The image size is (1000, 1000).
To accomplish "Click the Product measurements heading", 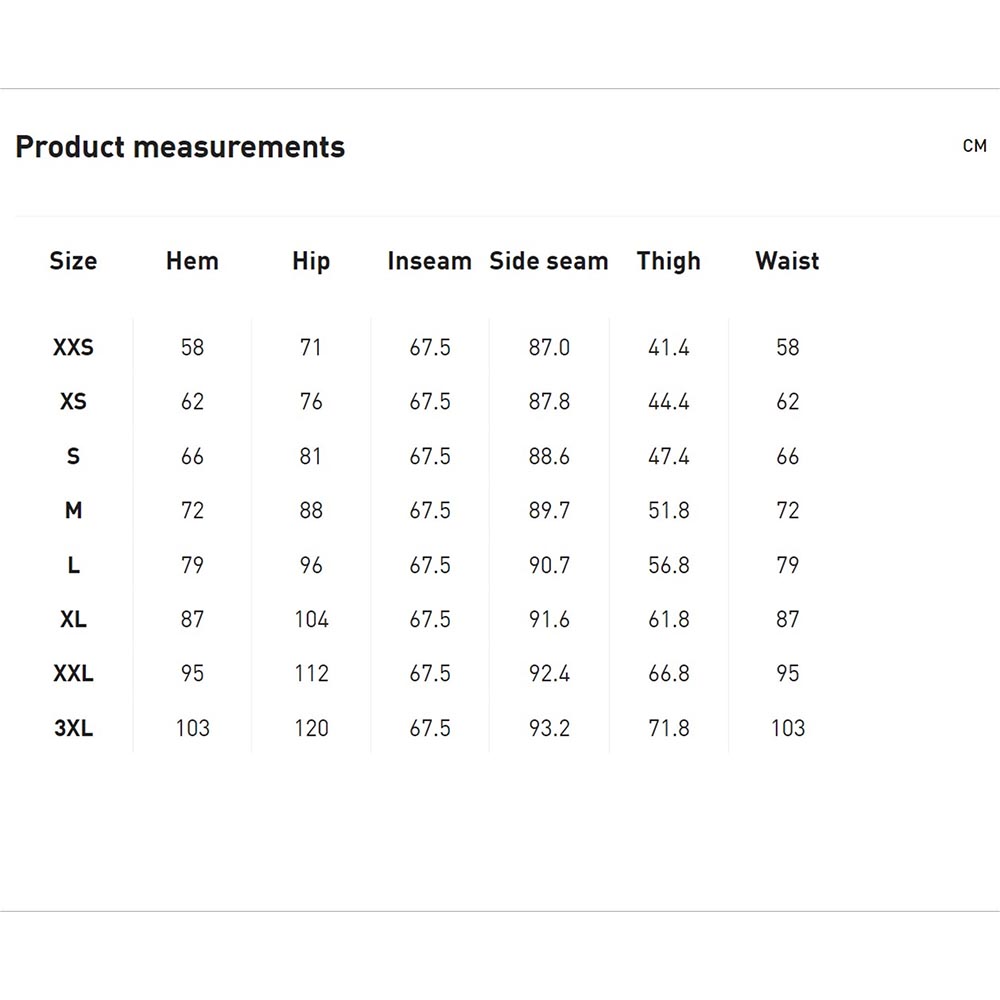I will click(180, 147).
